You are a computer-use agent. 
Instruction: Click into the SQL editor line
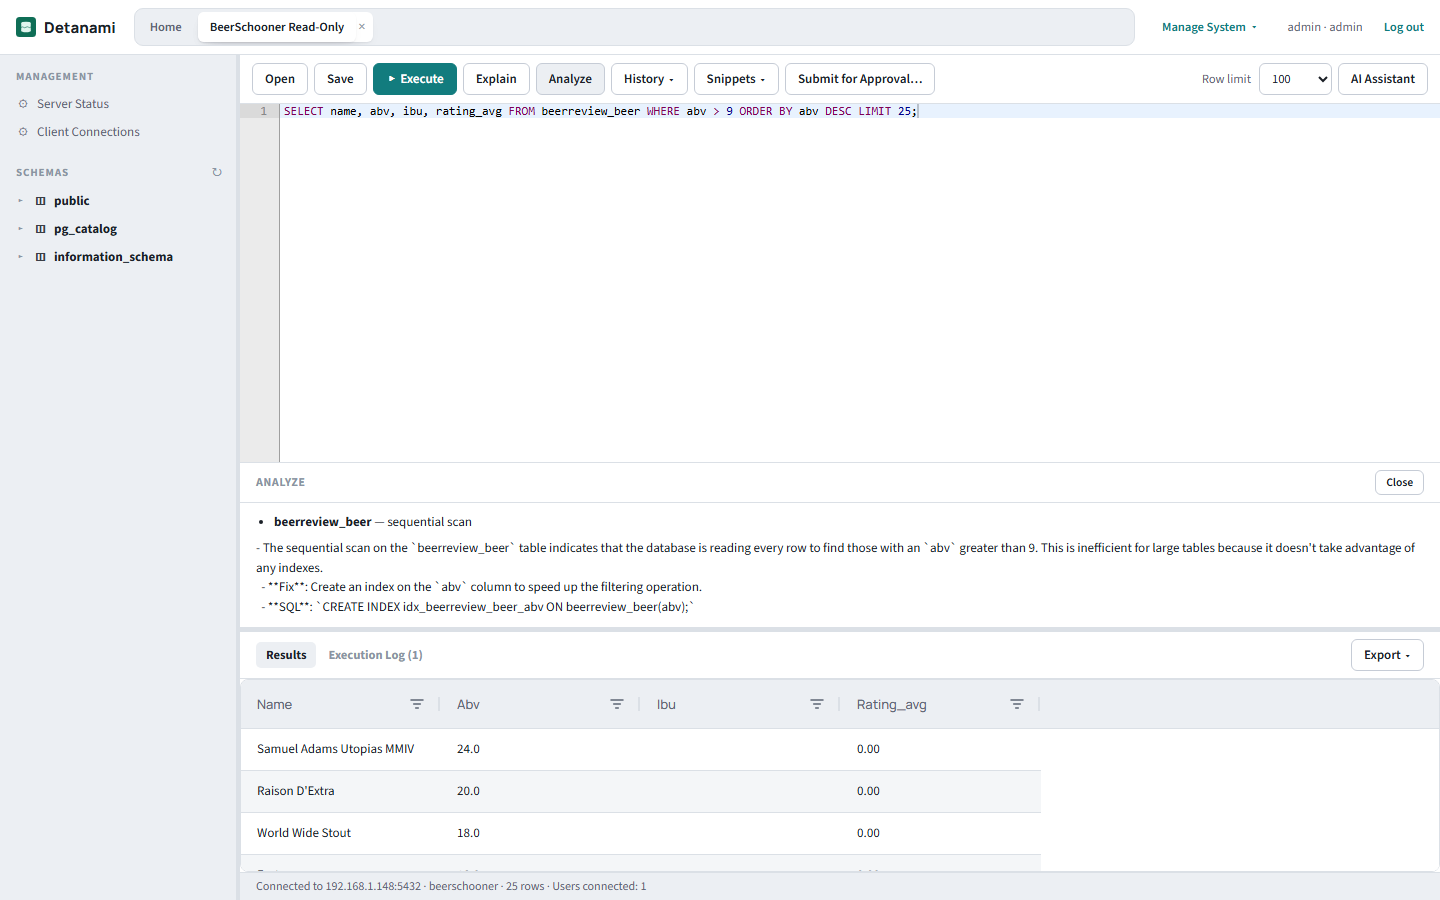click(x=860, y=111)
